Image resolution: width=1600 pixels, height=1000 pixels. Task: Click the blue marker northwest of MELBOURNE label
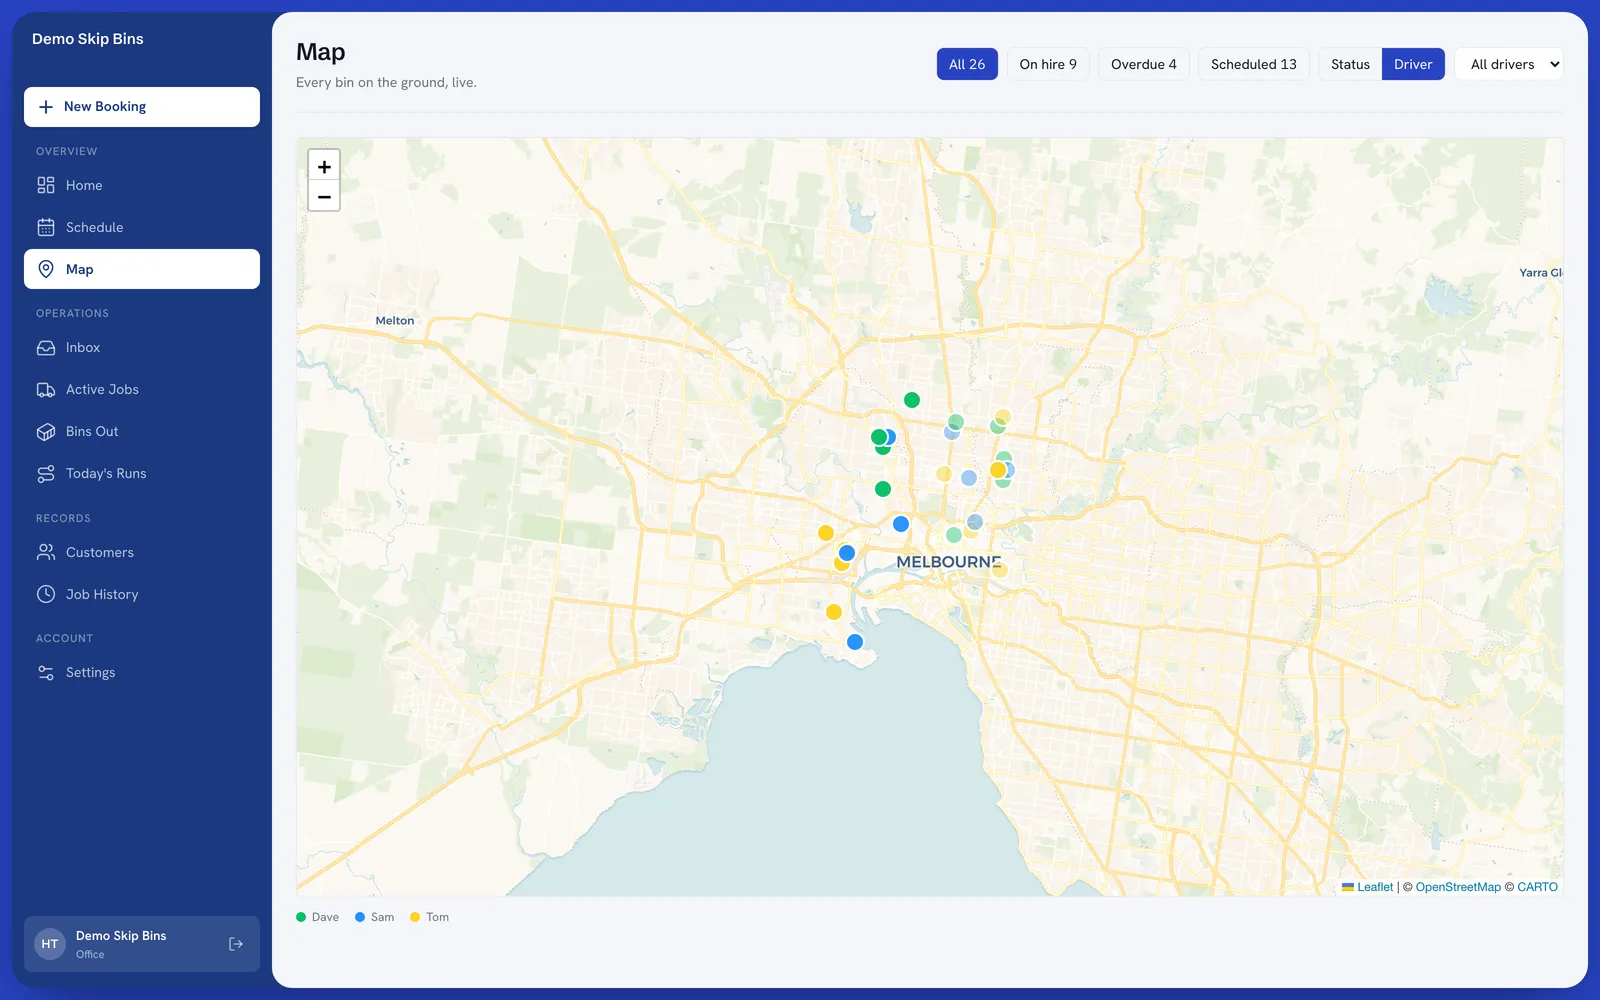point(901,524)
